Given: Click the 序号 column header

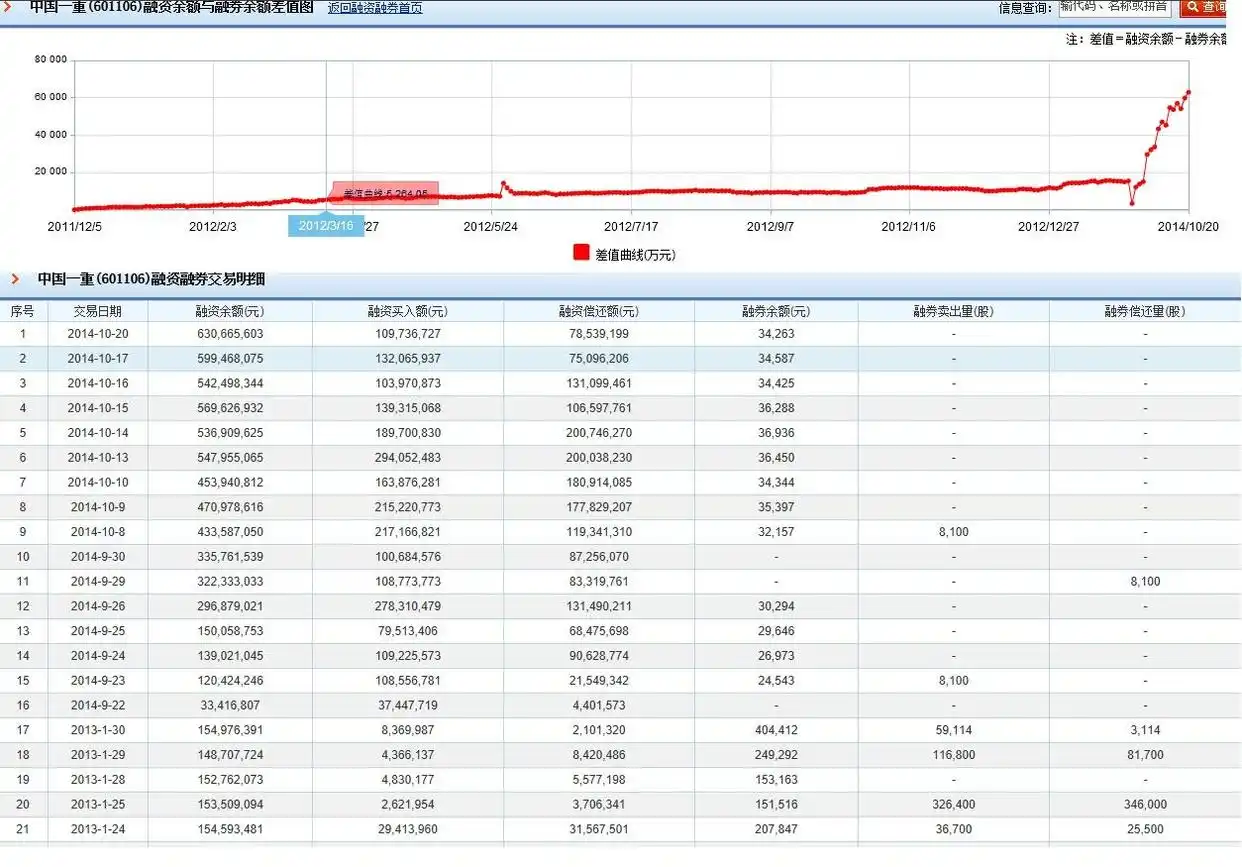Looking at the screenshot, I should 22,311.
